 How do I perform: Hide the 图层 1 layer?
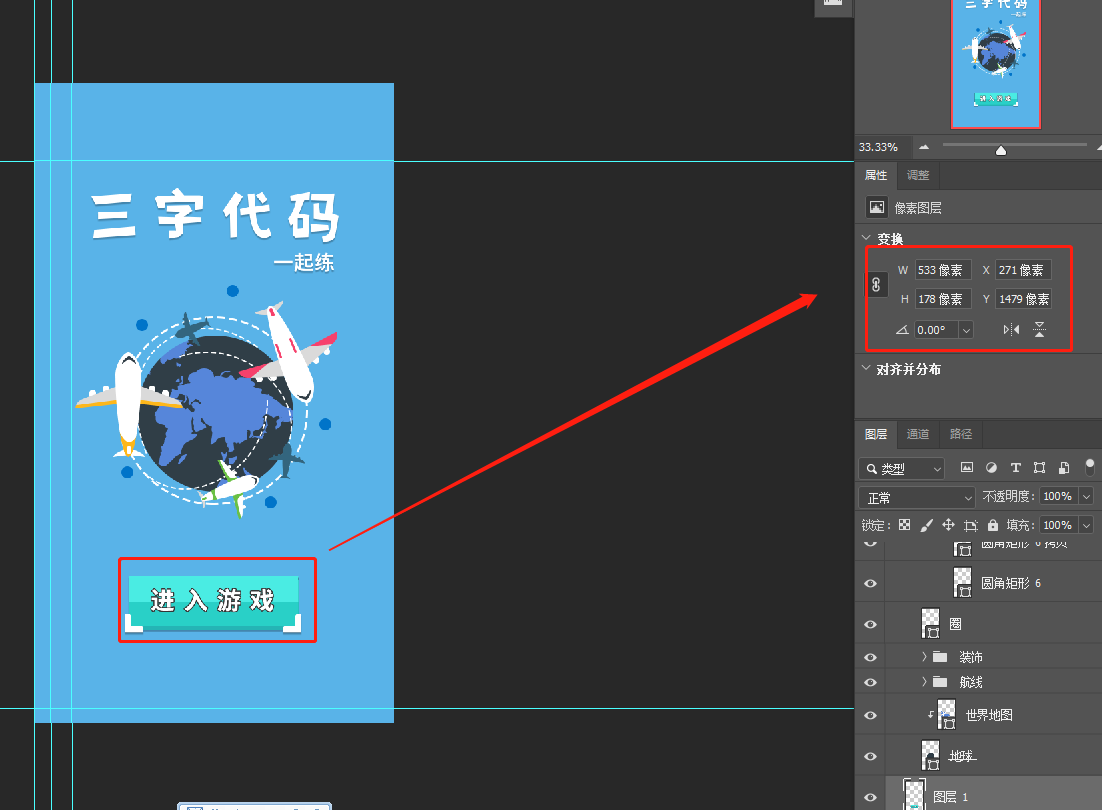[870, 797]
